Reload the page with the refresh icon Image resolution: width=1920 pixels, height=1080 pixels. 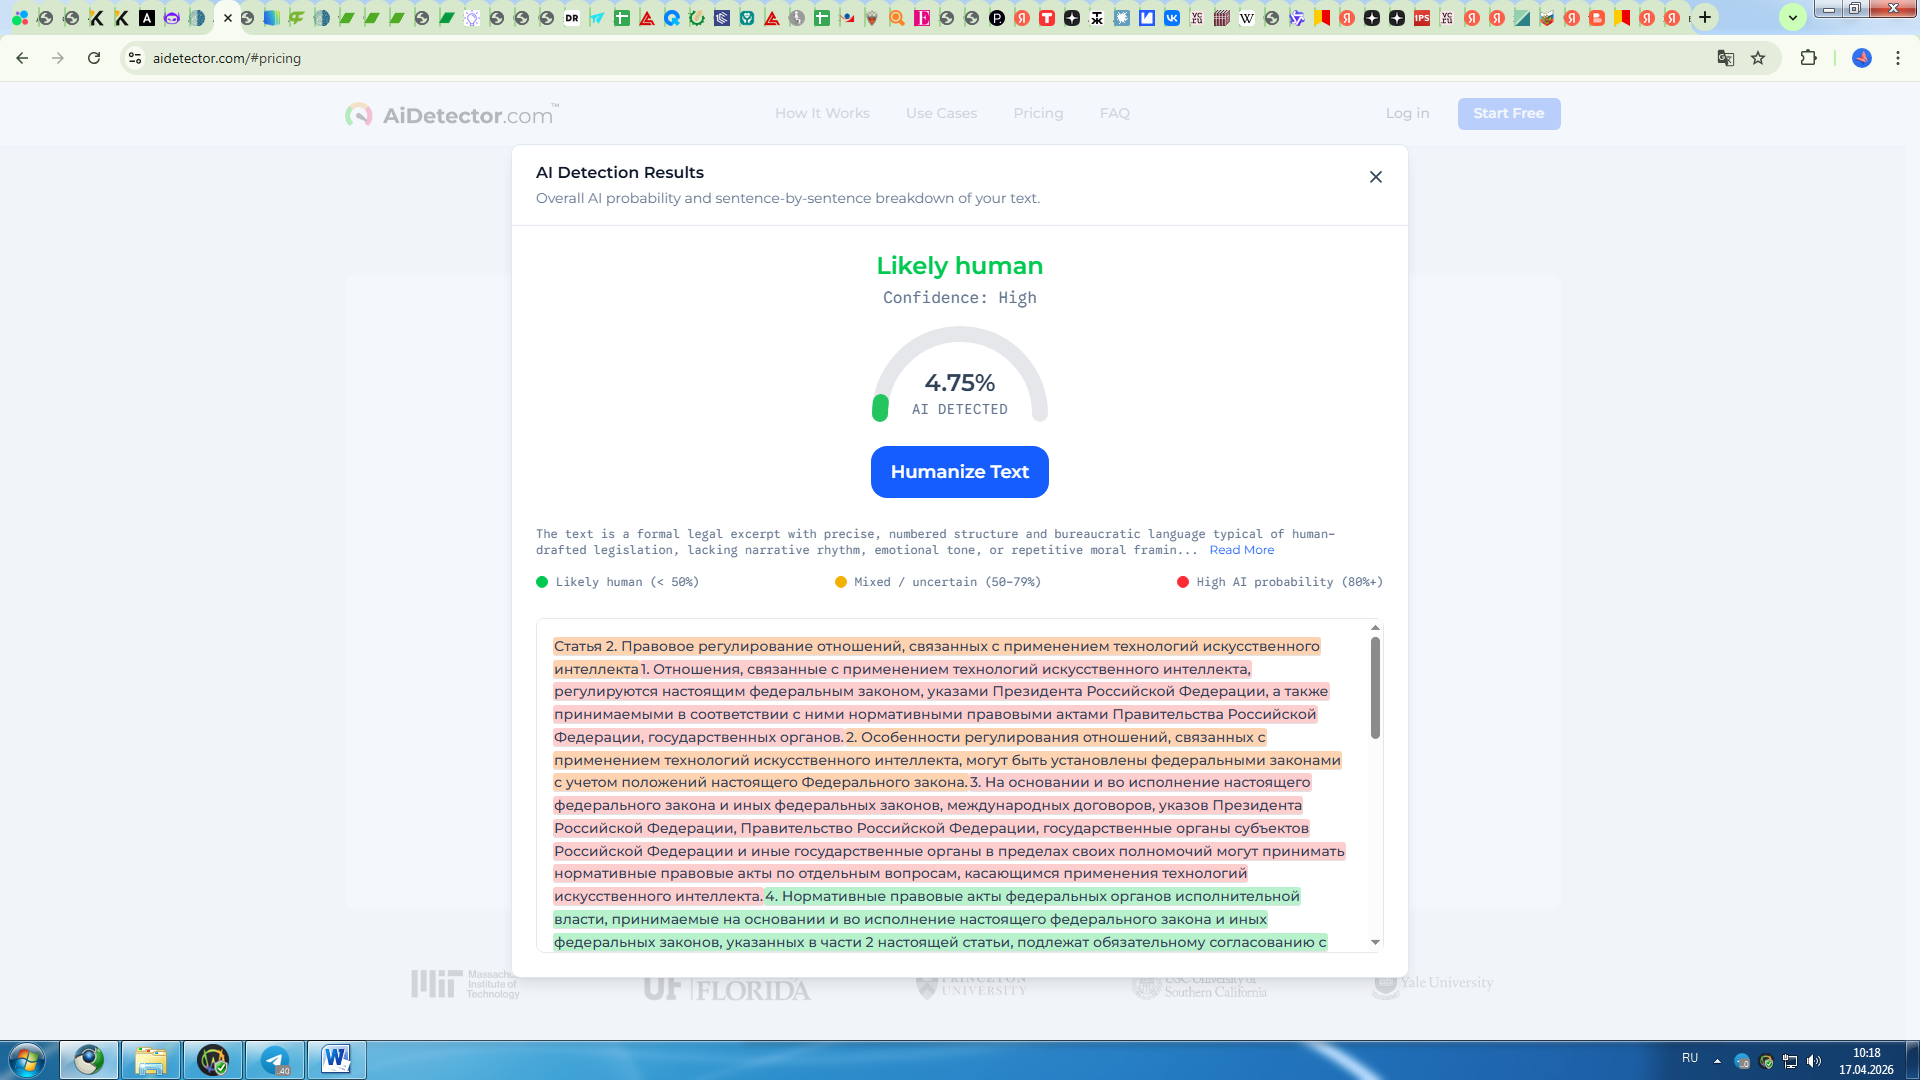(94, 58)
